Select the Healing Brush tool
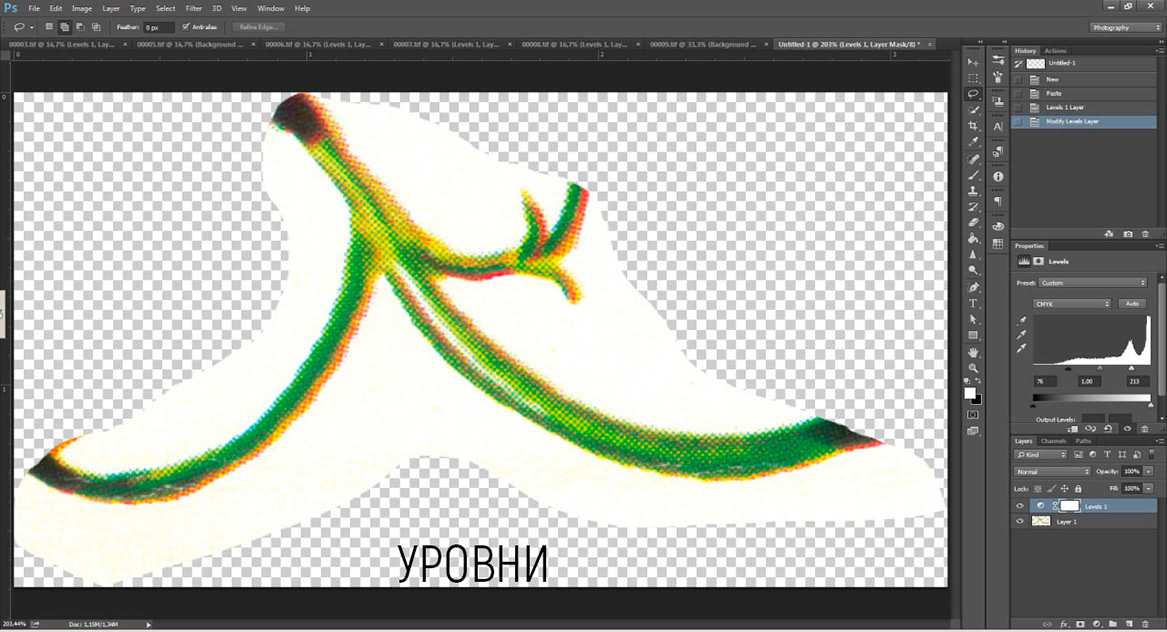 [x=973, y=159]
